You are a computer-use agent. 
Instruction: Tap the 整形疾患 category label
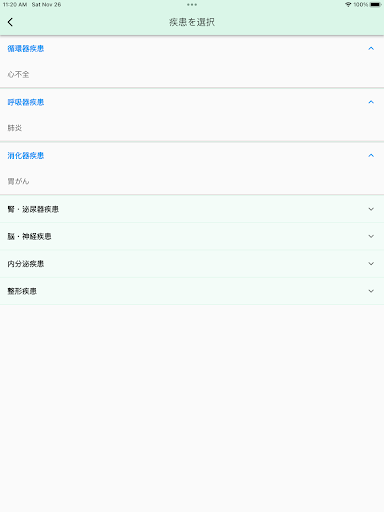coord(22,291)
